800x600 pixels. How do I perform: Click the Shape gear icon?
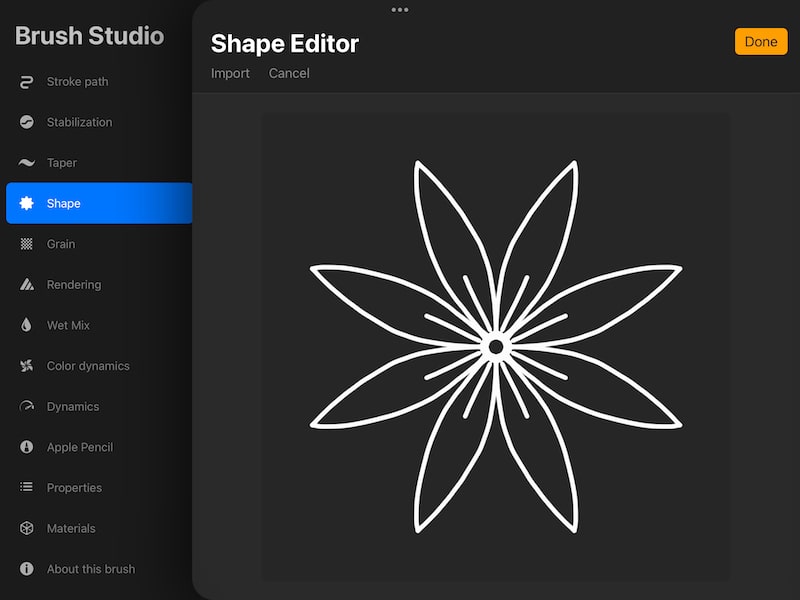pyautogui.click(x=24, y=203)
